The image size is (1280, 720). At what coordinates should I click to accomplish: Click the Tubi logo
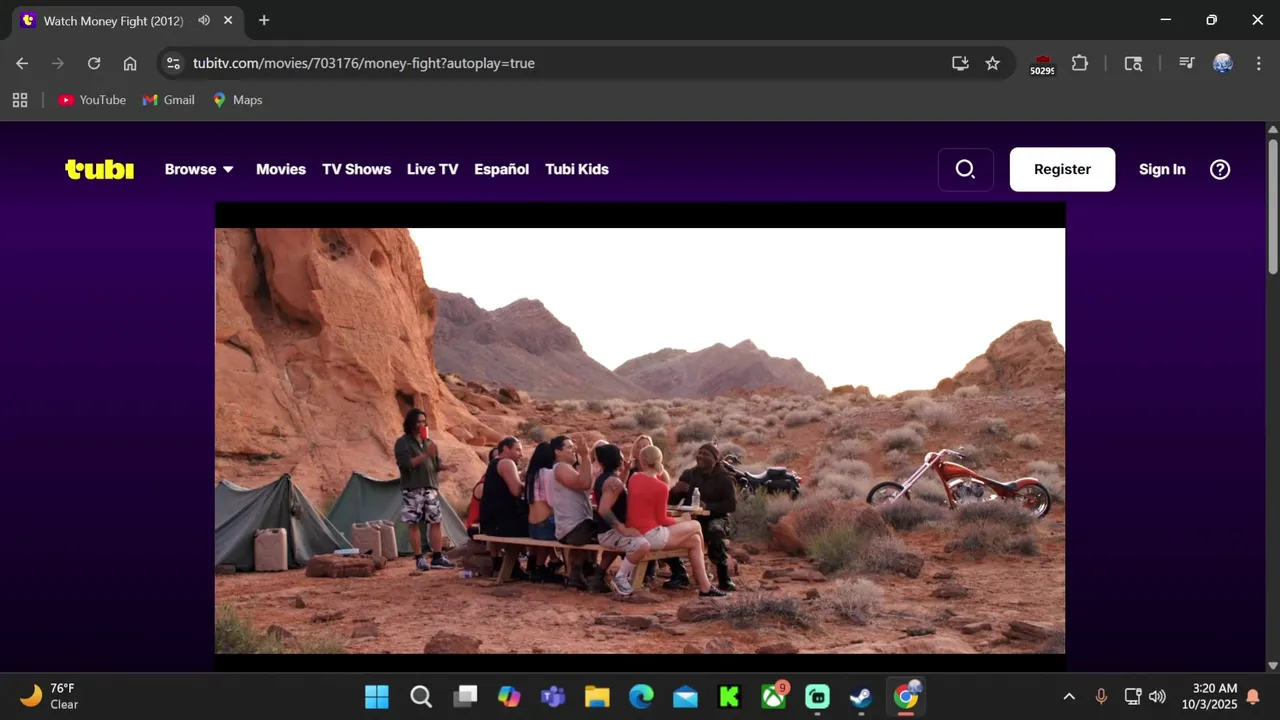click(x=99, y=169)
